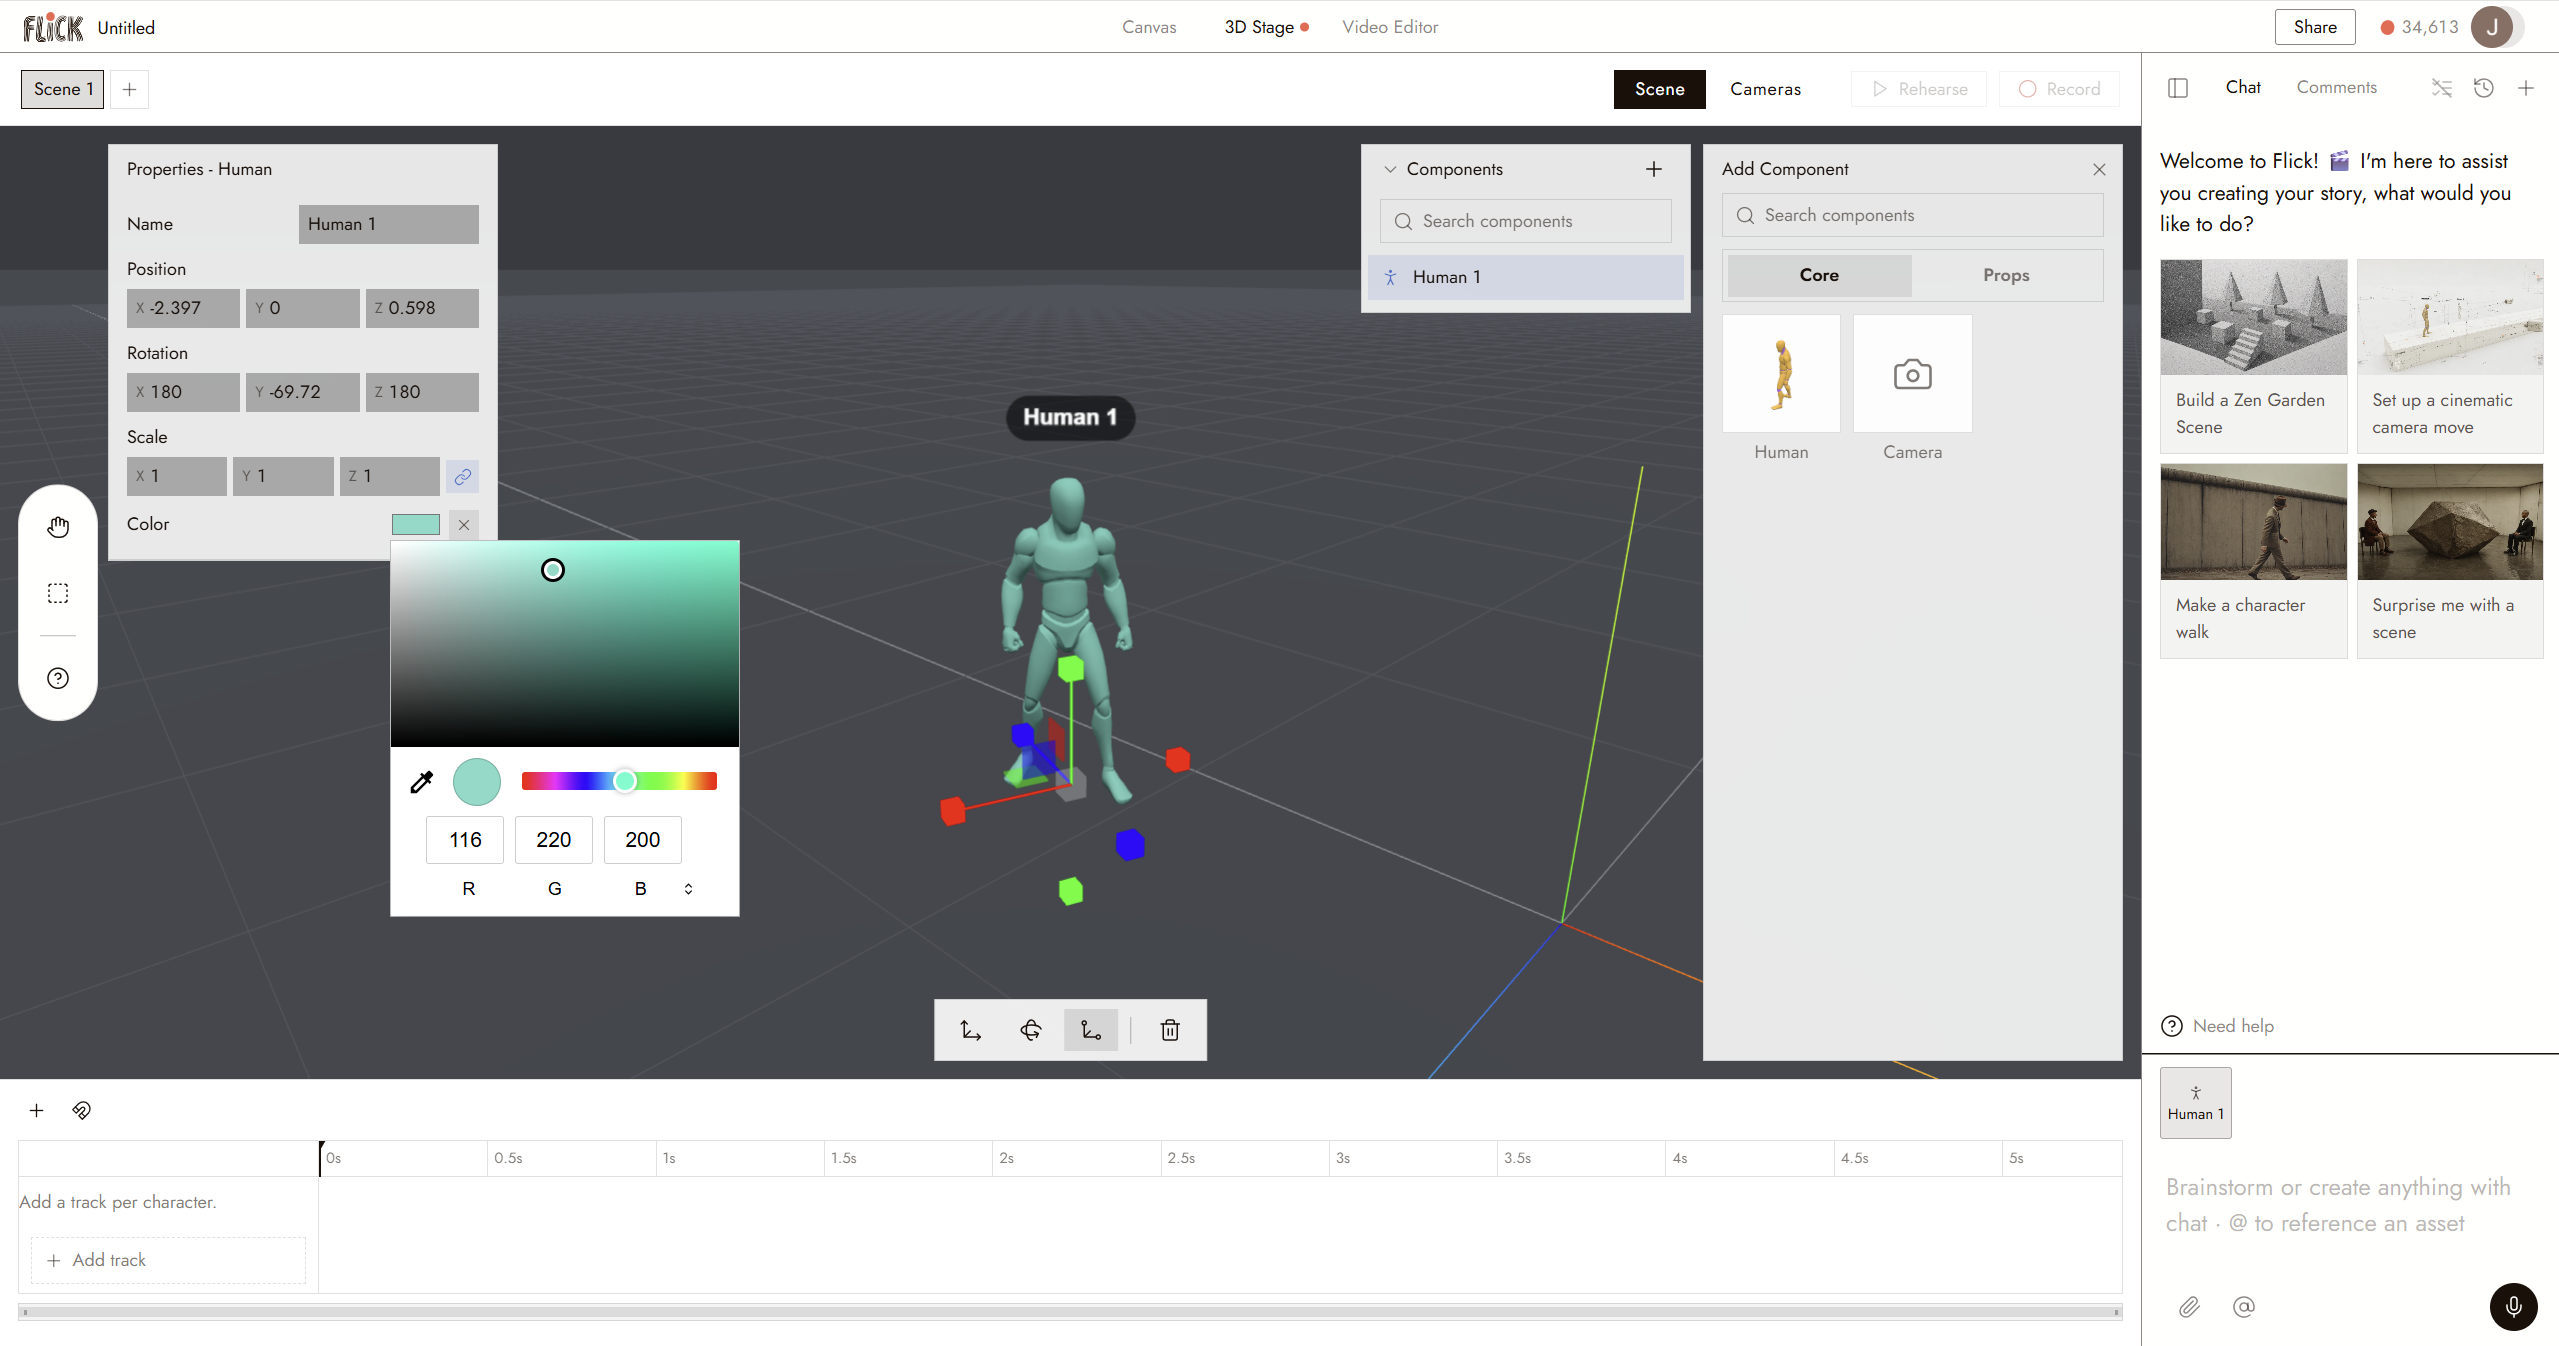Open the Cameras tab
Viewport: 2559px width, 1346px height.
[x=1765, y=89]
